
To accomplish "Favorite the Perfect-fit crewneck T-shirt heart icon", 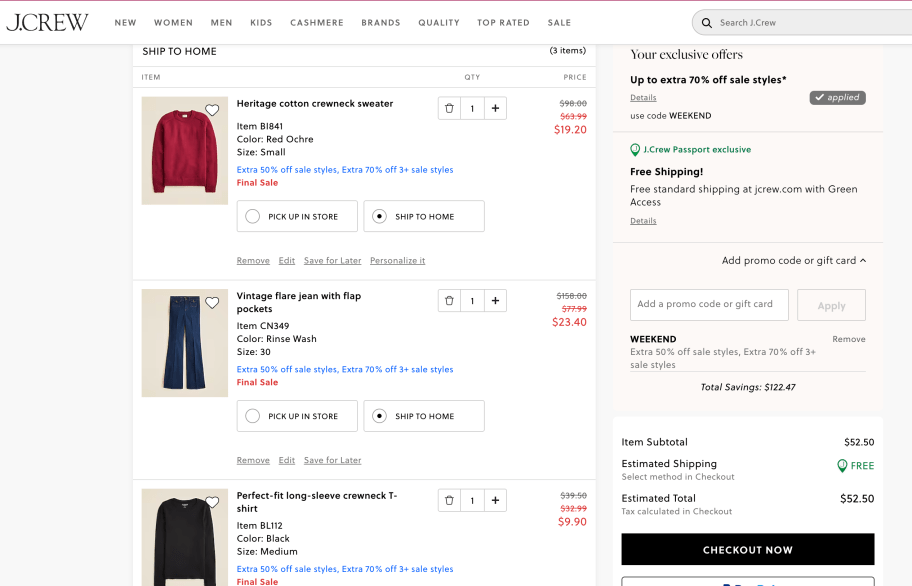I will pyautogui.click(x=212, y=502).
